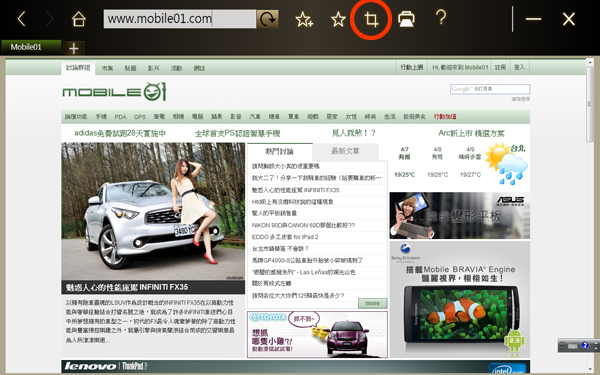
Task: Open the 影片 top navigation item
Action: point(153,68)
